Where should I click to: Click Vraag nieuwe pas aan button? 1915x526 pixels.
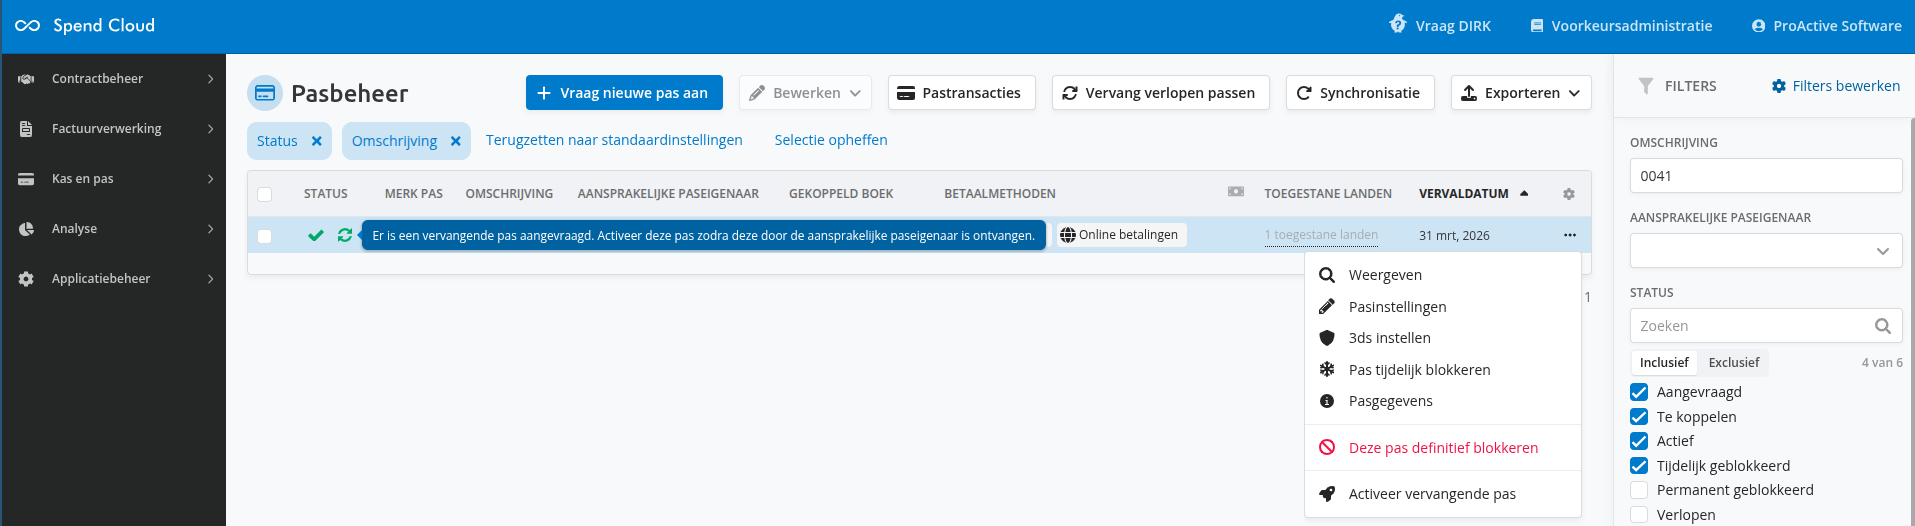622,93
